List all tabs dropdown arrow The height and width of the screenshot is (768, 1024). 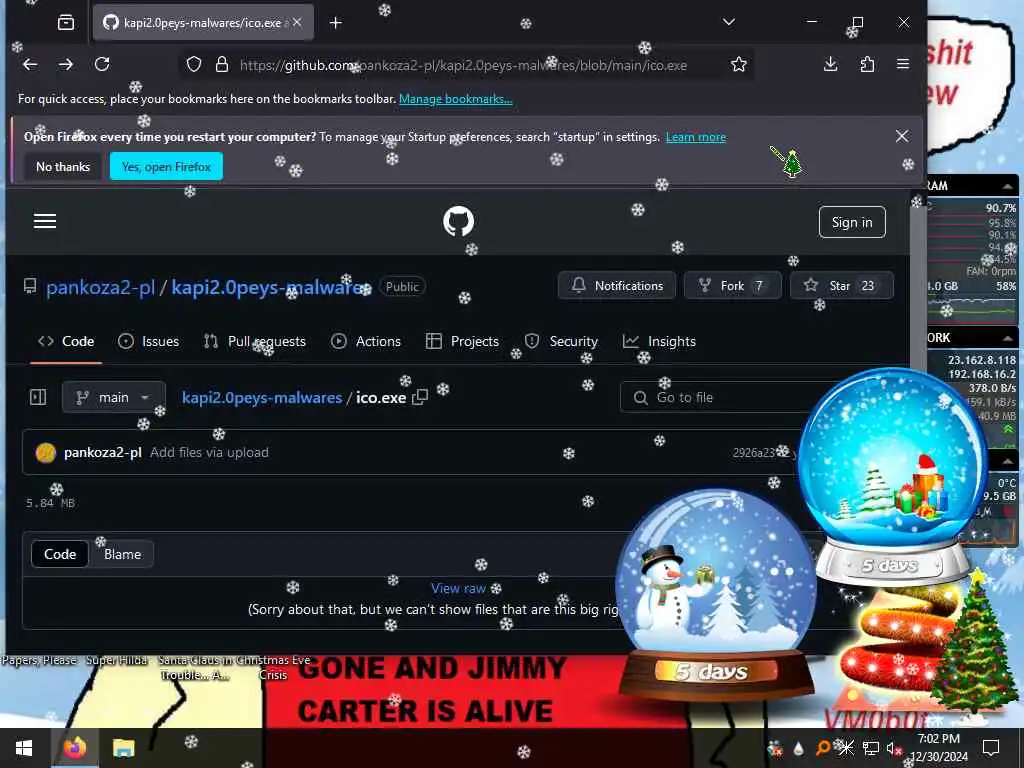click(x=729, y=22)
